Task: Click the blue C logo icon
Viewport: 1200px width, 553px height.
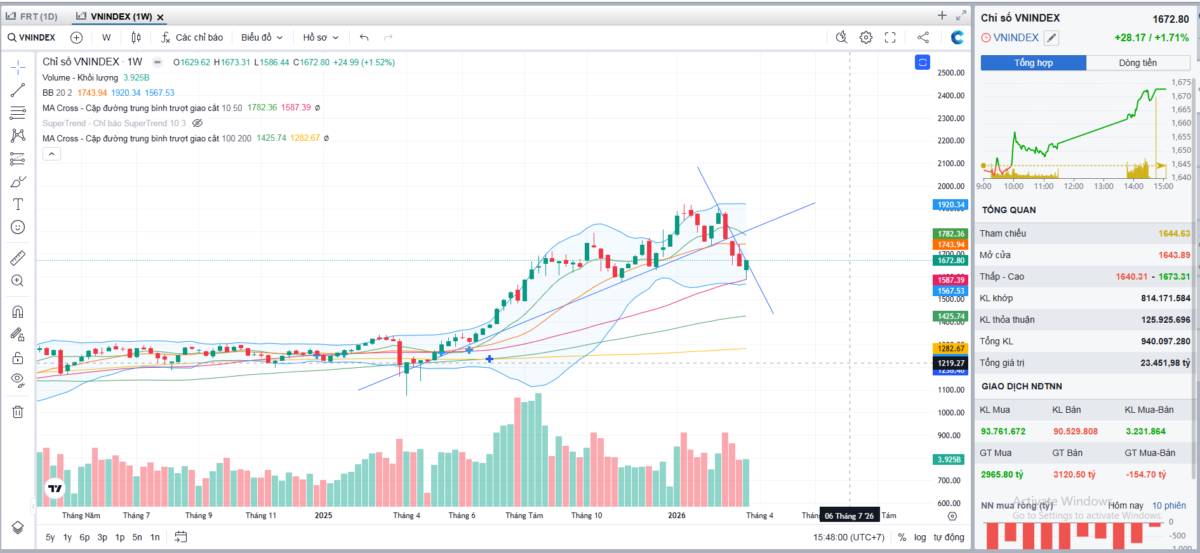Action: 957,37
